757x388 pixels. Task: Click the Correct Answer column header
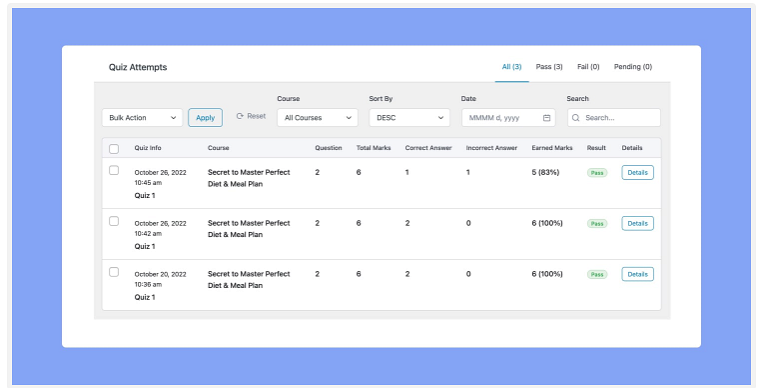428,148
